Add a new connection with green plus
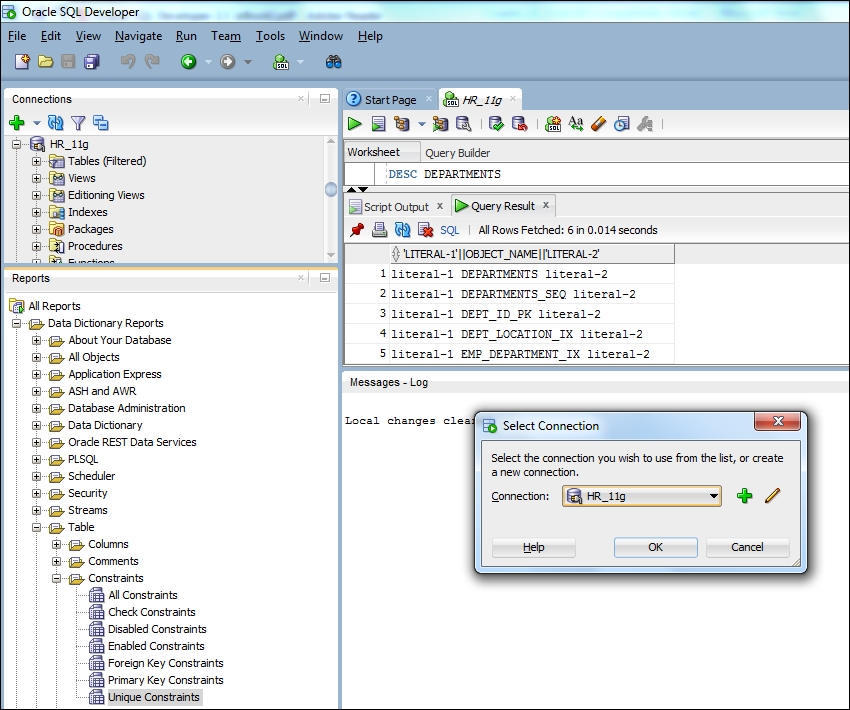The image size is (850, 710). [x=17, y=123]
